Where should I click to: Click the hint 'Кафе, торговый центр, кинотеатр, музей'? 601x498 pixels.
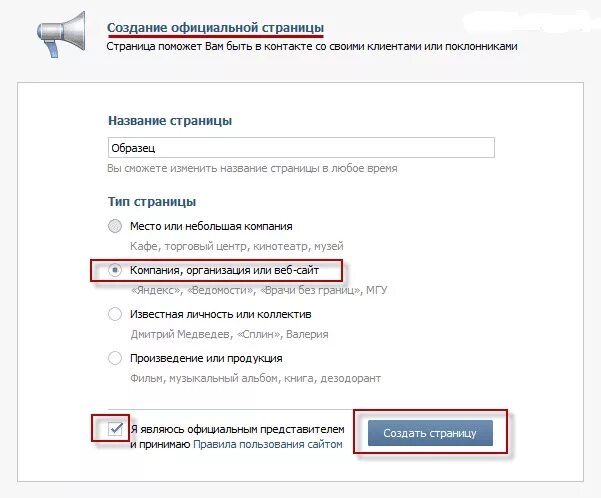click(x=237, y=246)
